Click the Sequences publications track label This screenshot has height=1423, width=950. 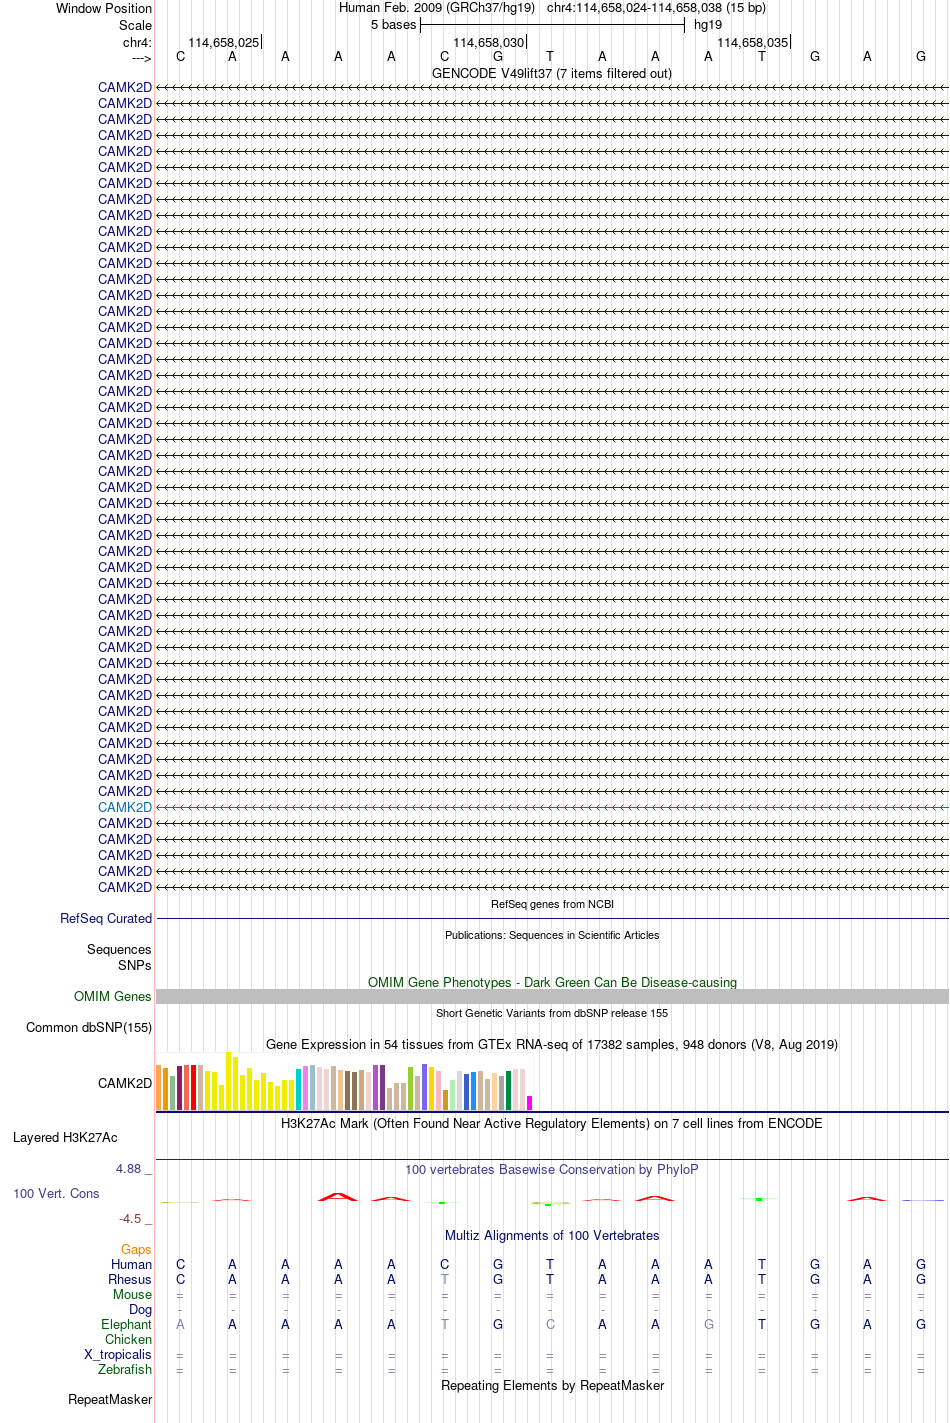coord(119,949)
